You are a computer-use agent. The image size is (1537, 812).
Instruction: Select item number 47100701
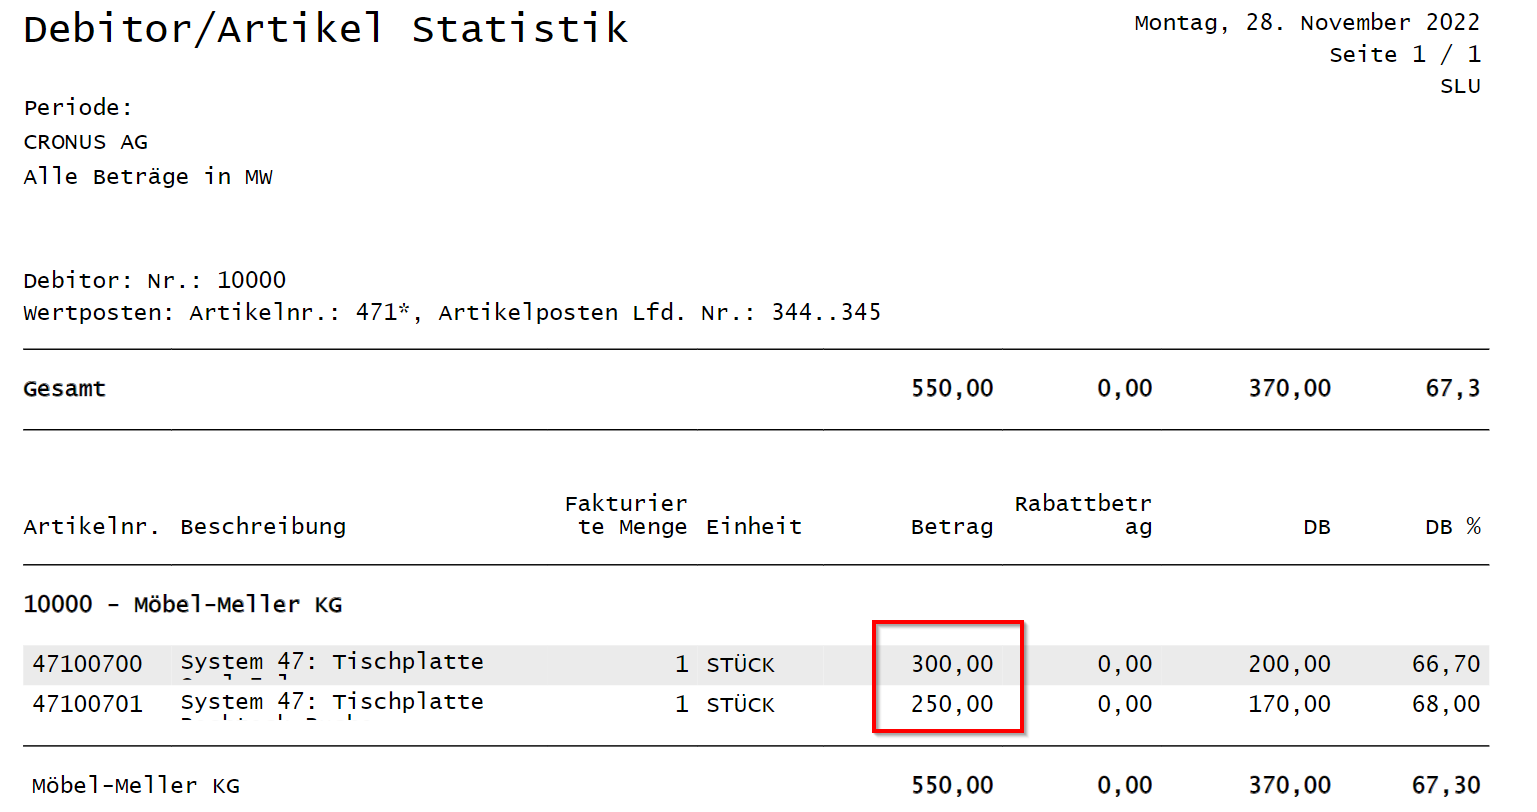(88, 704)
